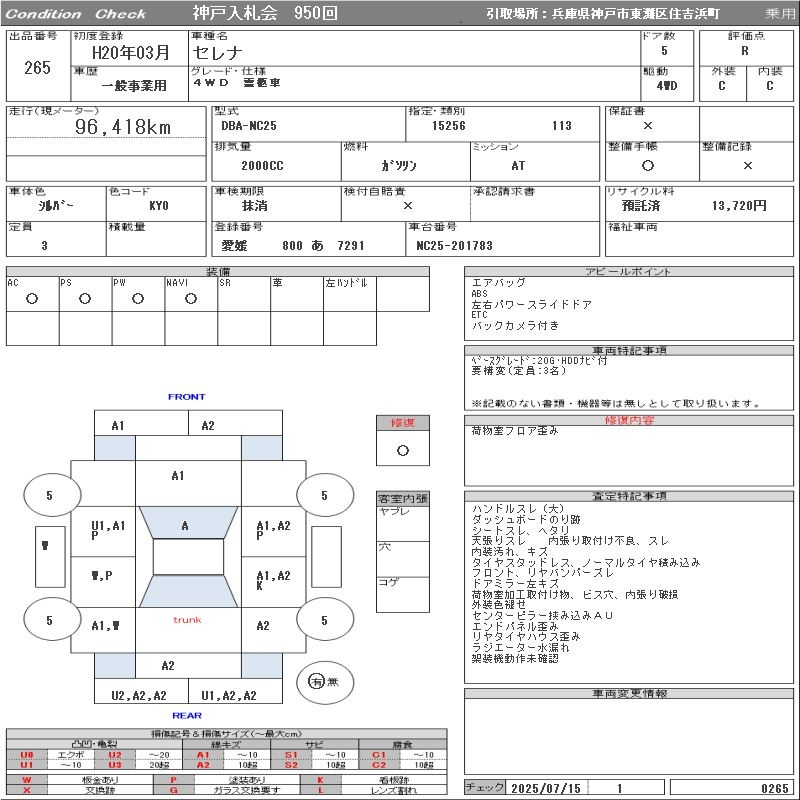The height and width of the screenshot is (800, 800).
Task: Click the 評価点 score R
Action: pyautogui.click(x=745, y=51)
